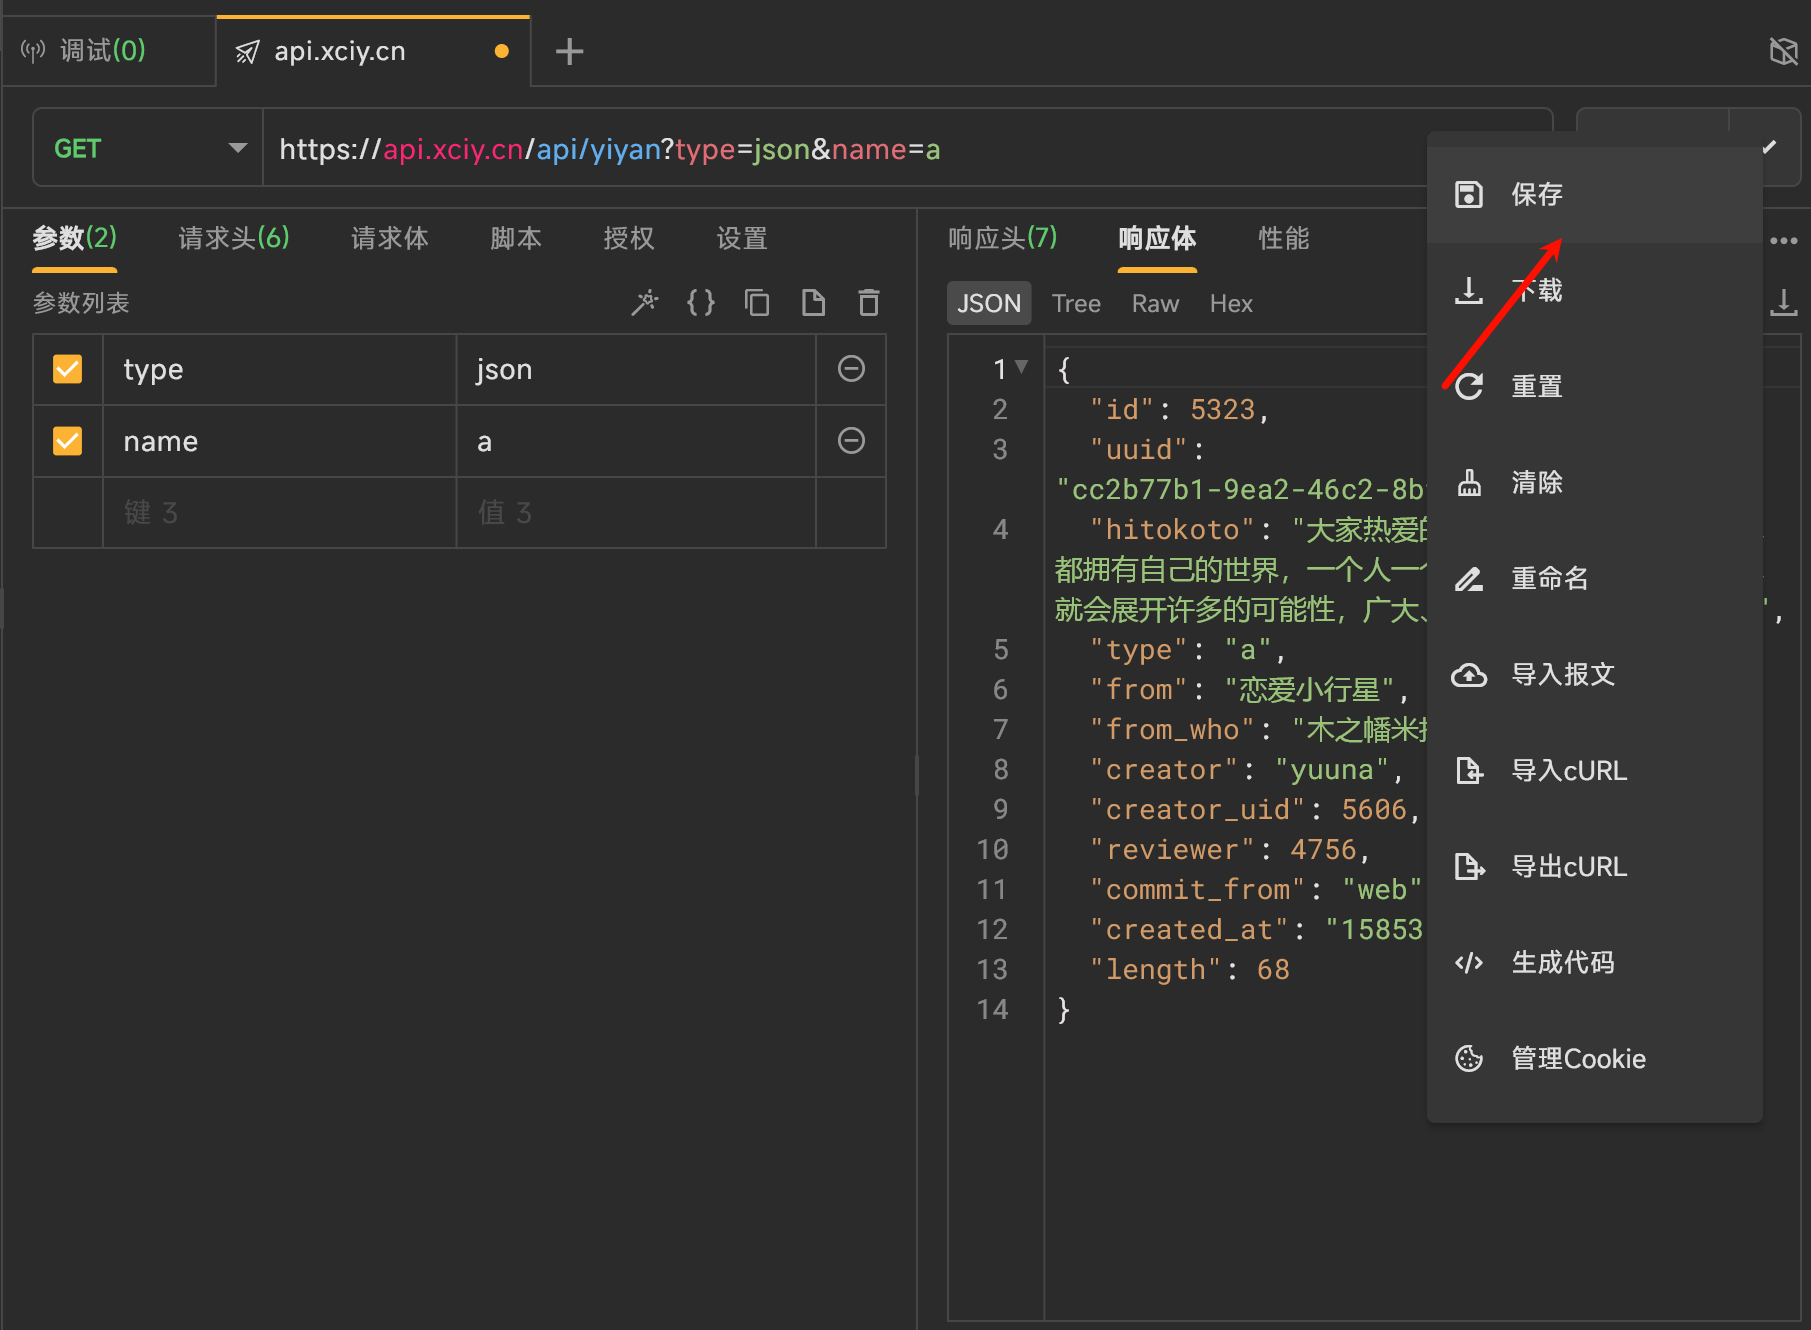Click the name key cell

[x=279, y=441]
